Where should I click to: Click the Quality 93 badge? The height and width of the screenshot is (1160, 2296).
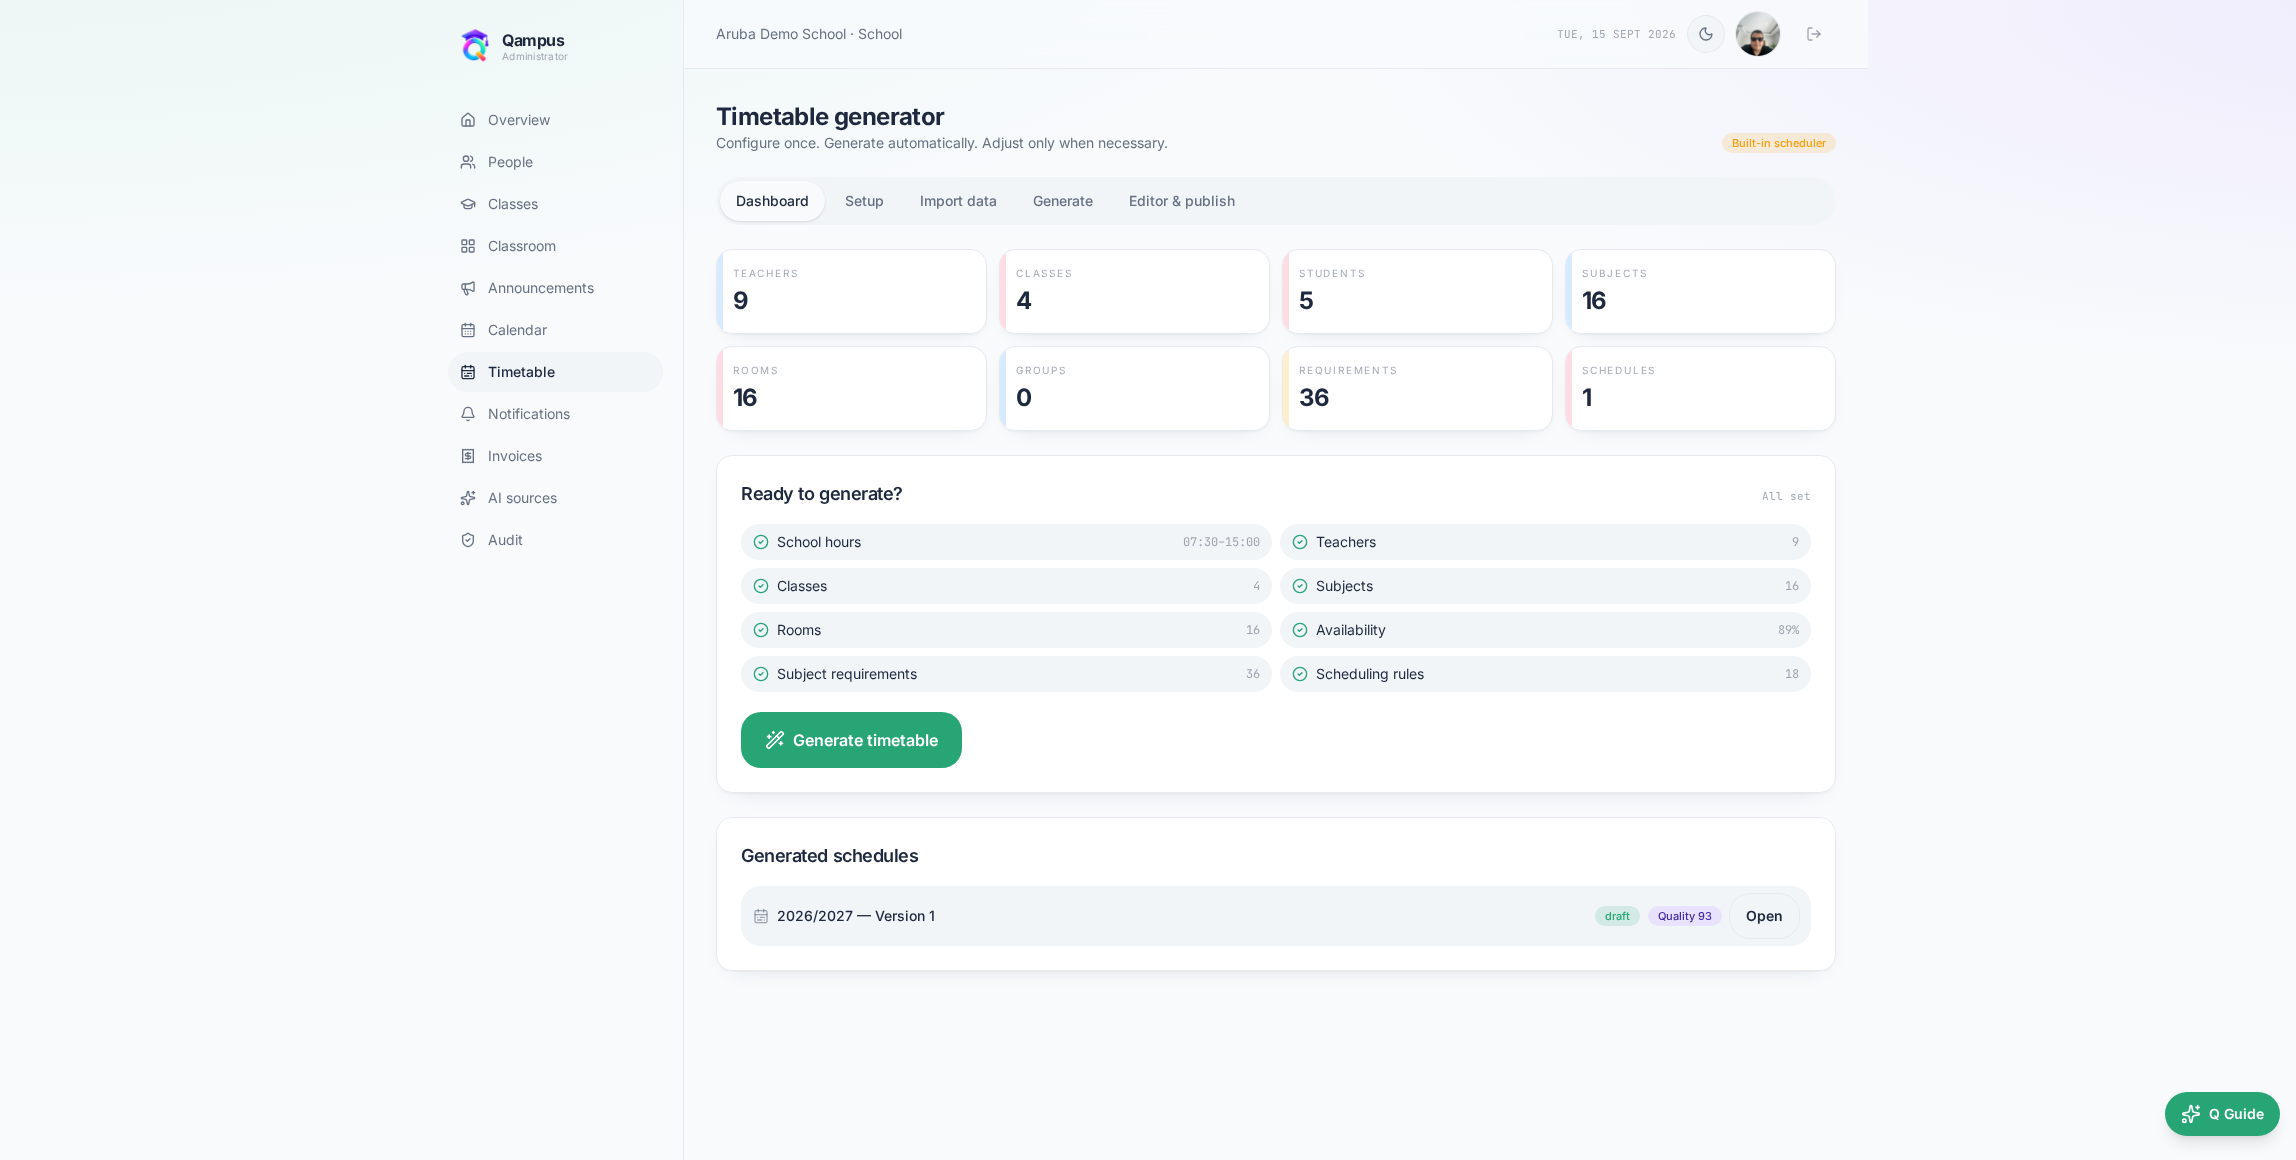pyautogui.click(x=1684, y=916)
